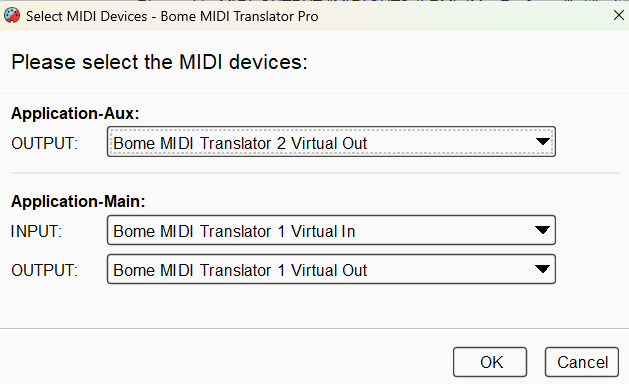Click the empty area left of OK button
Image resolution: width=629 pixels, height=384 pixels.
[225, 362]
